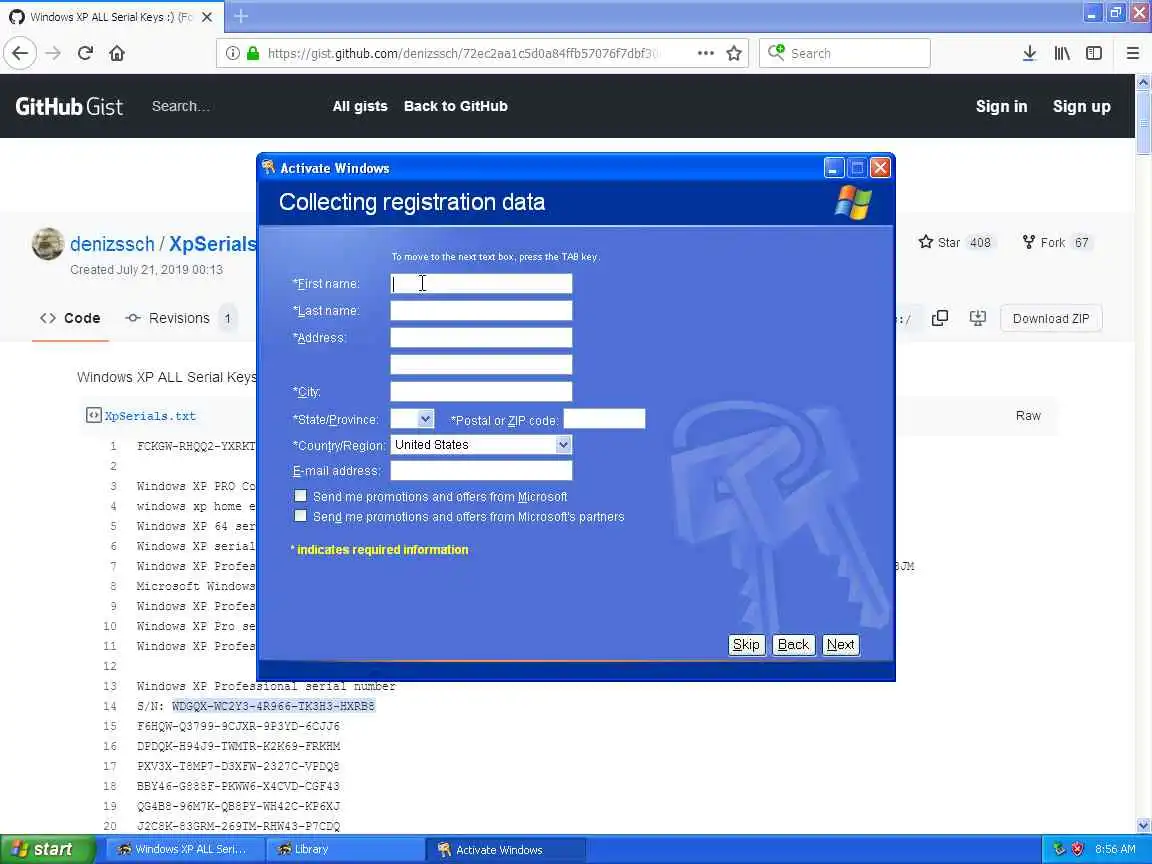Image resolution: width=1152 pixels, height=864 pixels.
Task: Click the scrollbar down arrow
Action: tap(1143, 826)
